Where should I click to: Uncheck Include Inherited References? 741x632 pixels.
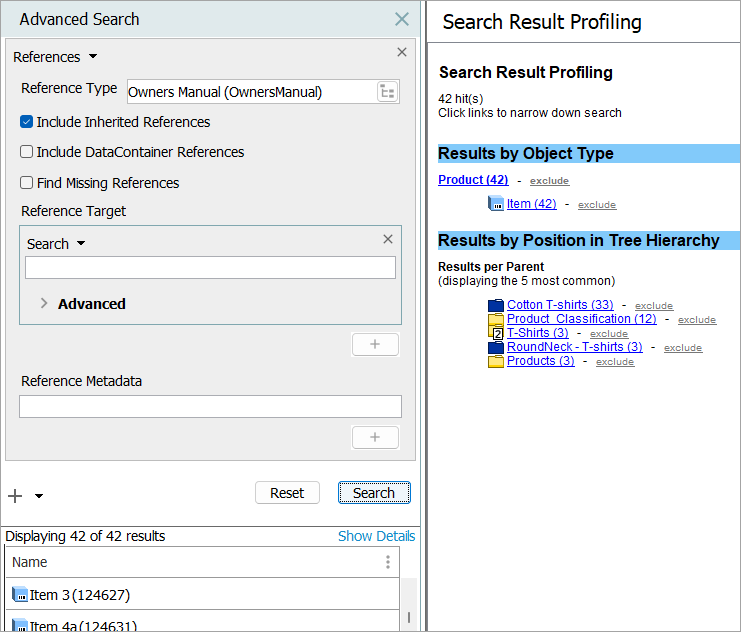[27, 122]
